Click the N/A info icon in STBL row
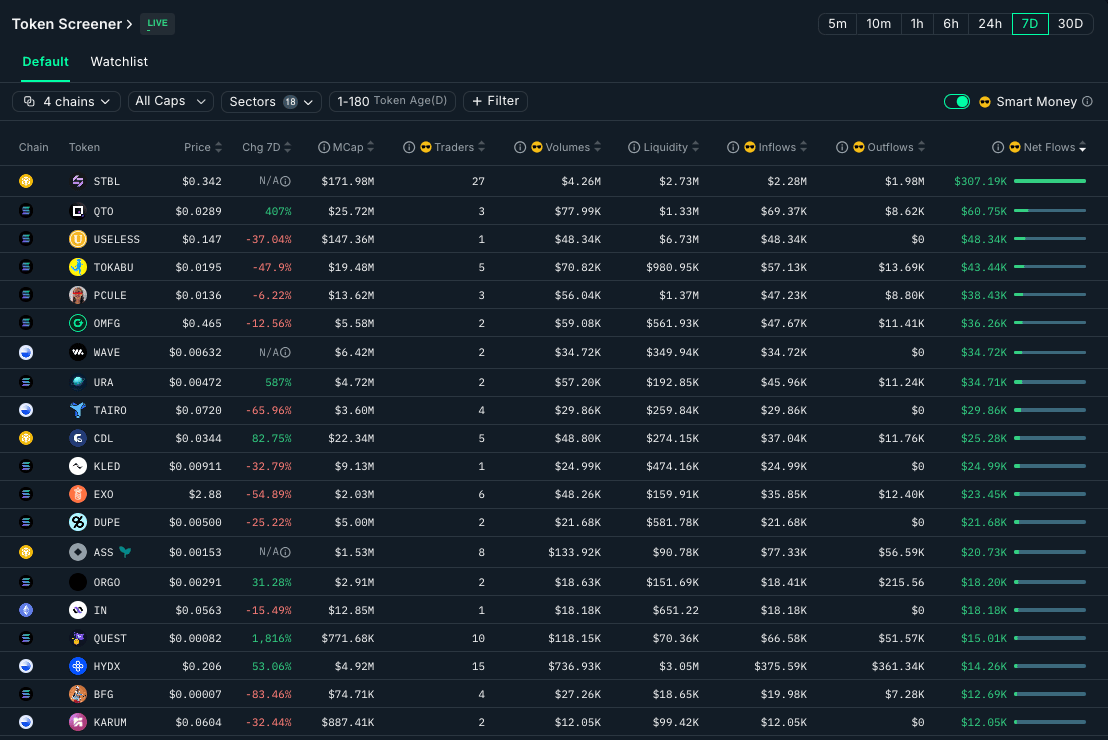Viewport: 1108px width, 740px height. (x=285, y=182)
